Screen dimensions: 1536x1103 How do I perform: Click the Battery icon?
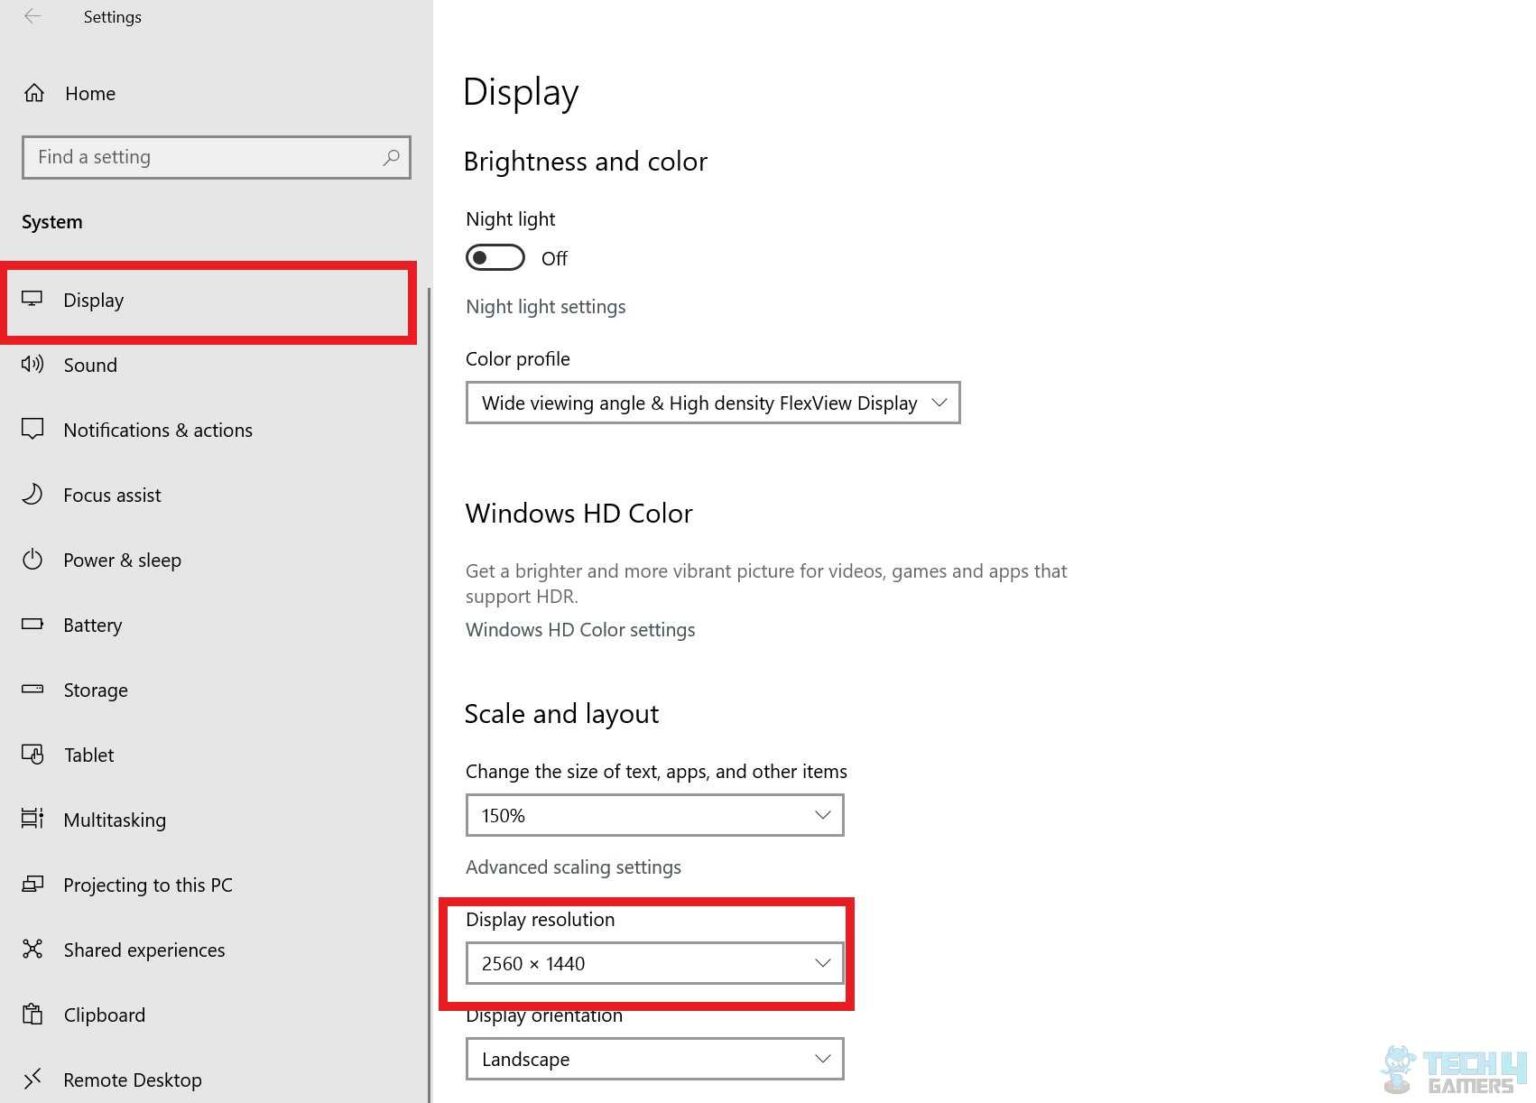point(32,624)
